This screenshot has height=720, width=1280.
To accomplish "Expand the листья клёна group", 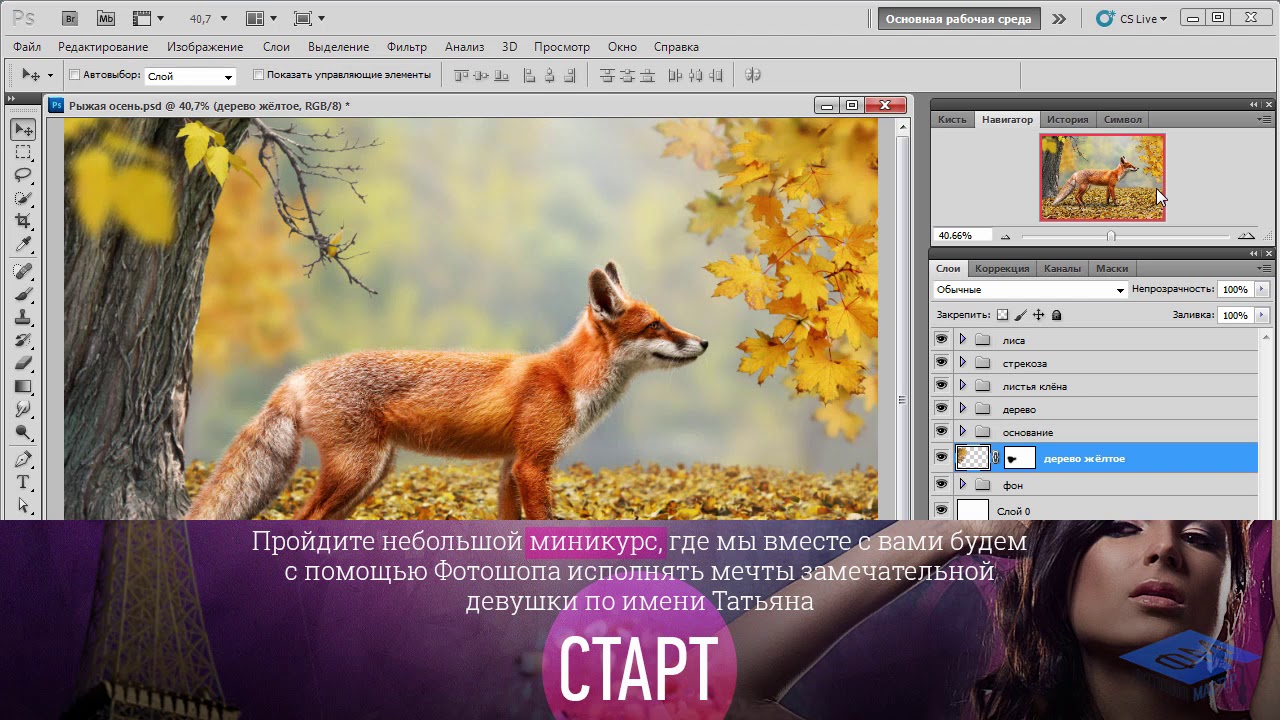I will 962,385.
